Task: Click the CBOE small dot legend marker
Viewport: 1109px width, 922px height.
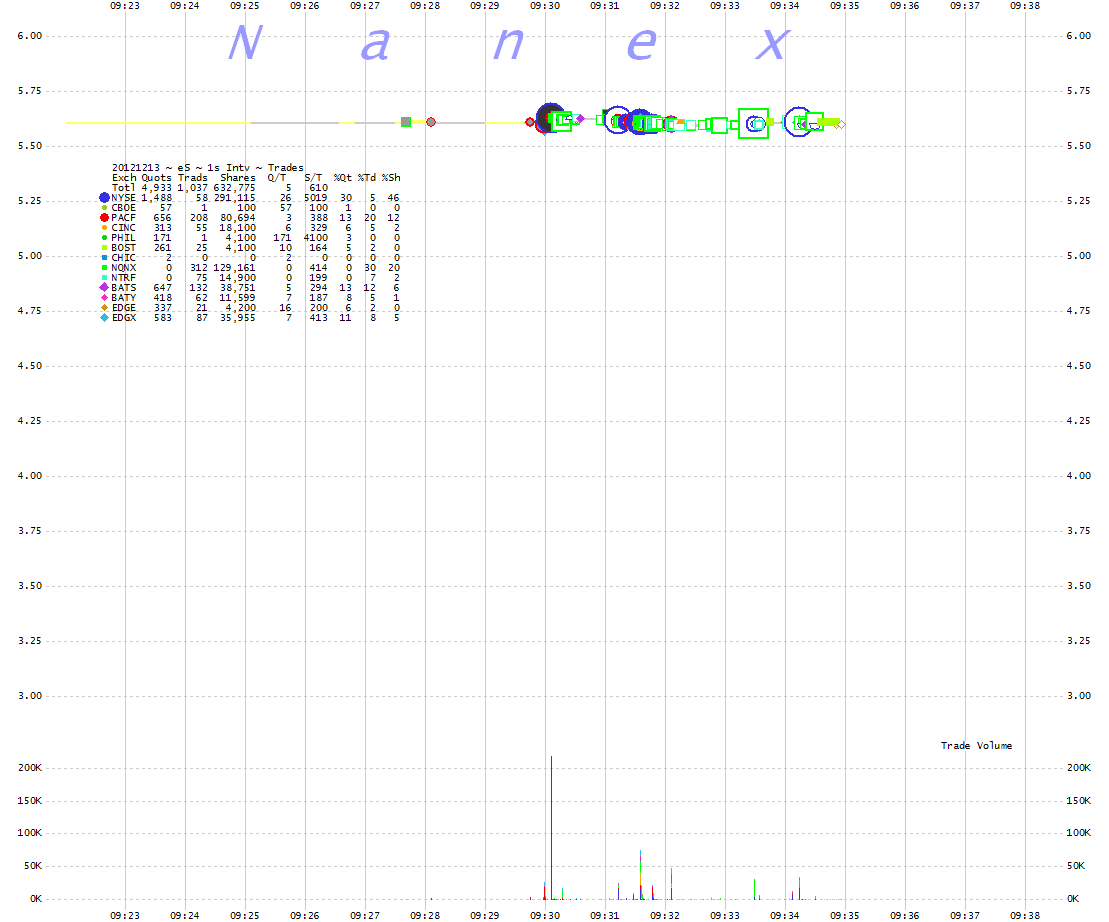Action: pyautogui.click(x=104, y=208)
